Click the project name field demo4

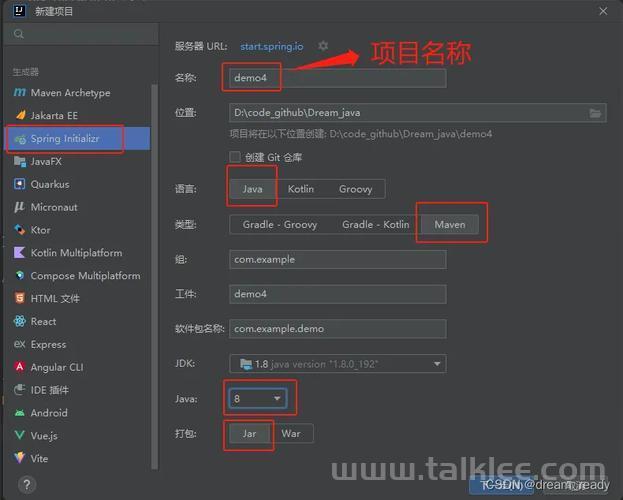click(337, 78)
